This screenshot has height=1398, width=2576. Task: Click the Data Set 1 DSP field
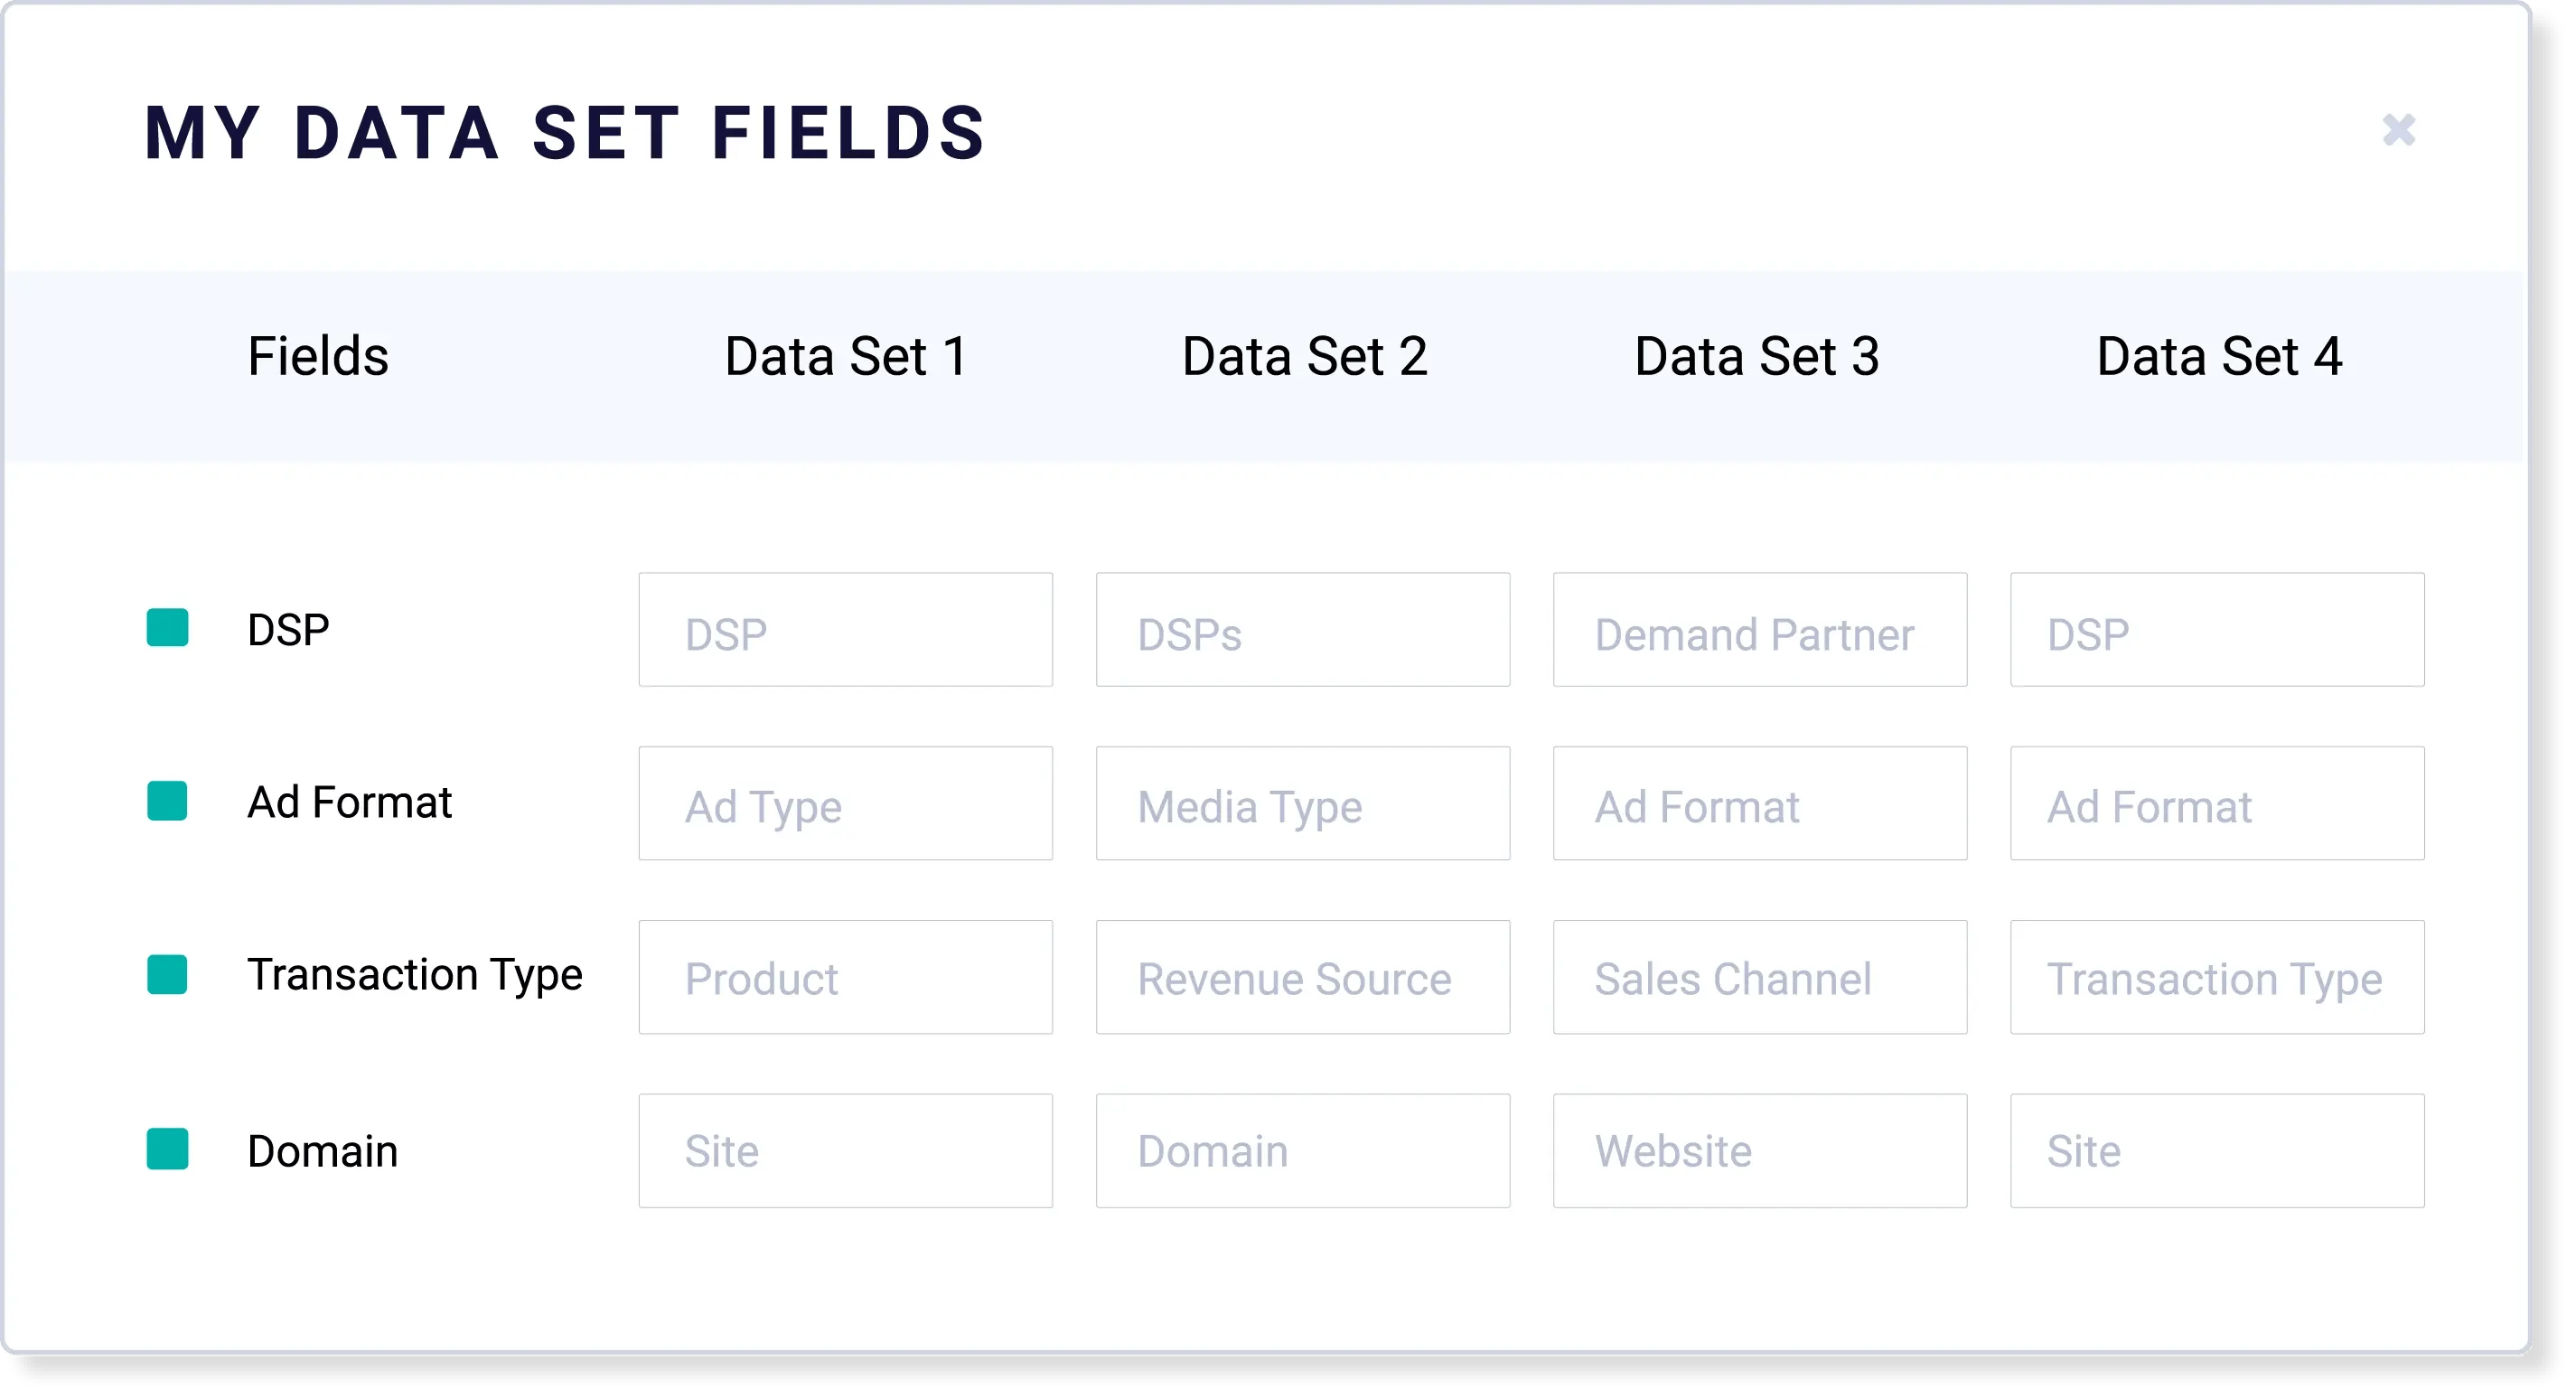pyautogui.click(x=845, y=630)
